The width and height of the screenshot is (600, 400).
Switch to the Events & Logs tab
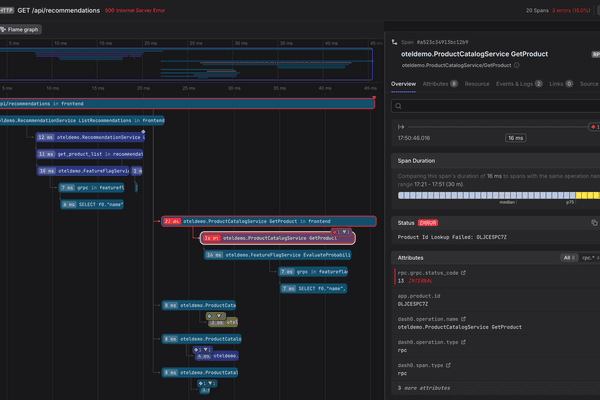pyautogui.click(x=519, y=84)
